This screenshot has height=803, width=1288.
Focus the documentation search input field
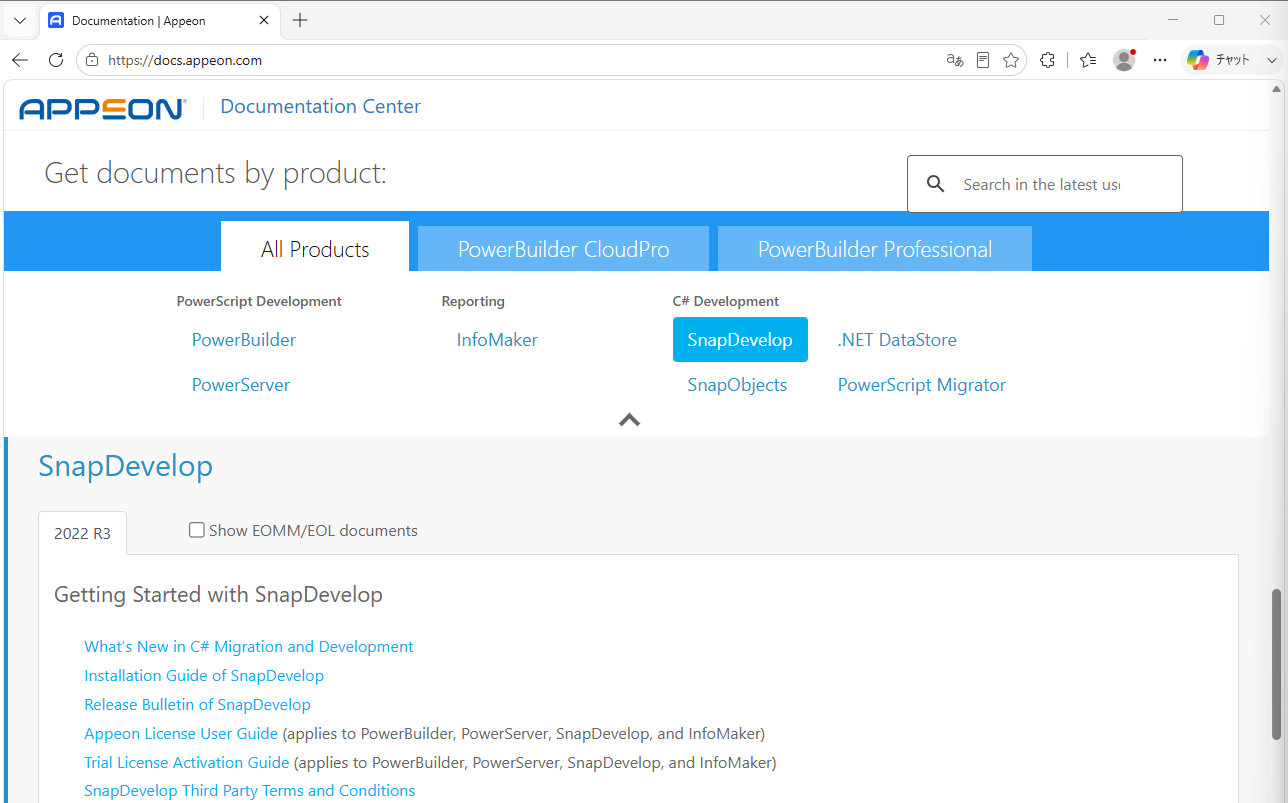(1044, 184)
